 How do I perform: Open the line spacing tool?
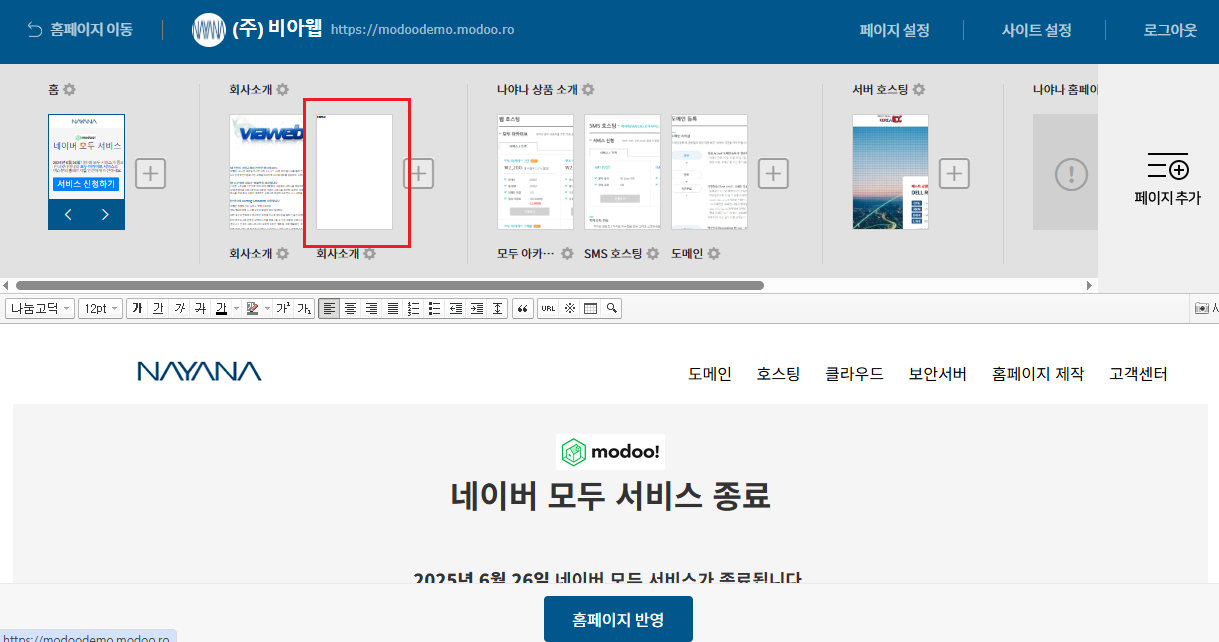coord(497,308)
